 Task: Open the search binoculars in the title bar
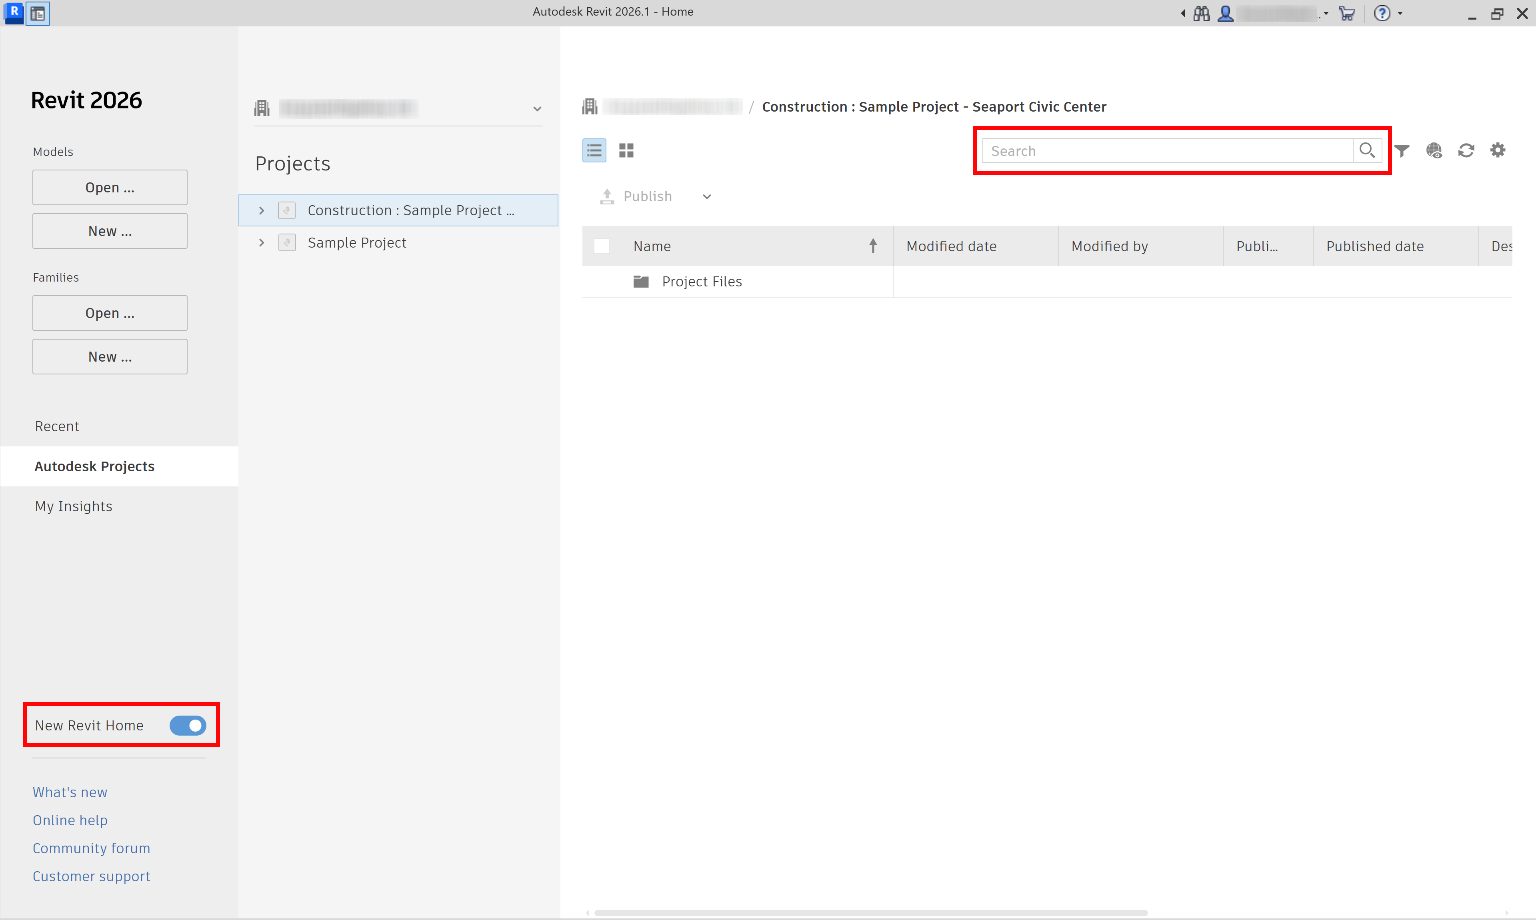pyautogui.click(x=1200, y=13)
